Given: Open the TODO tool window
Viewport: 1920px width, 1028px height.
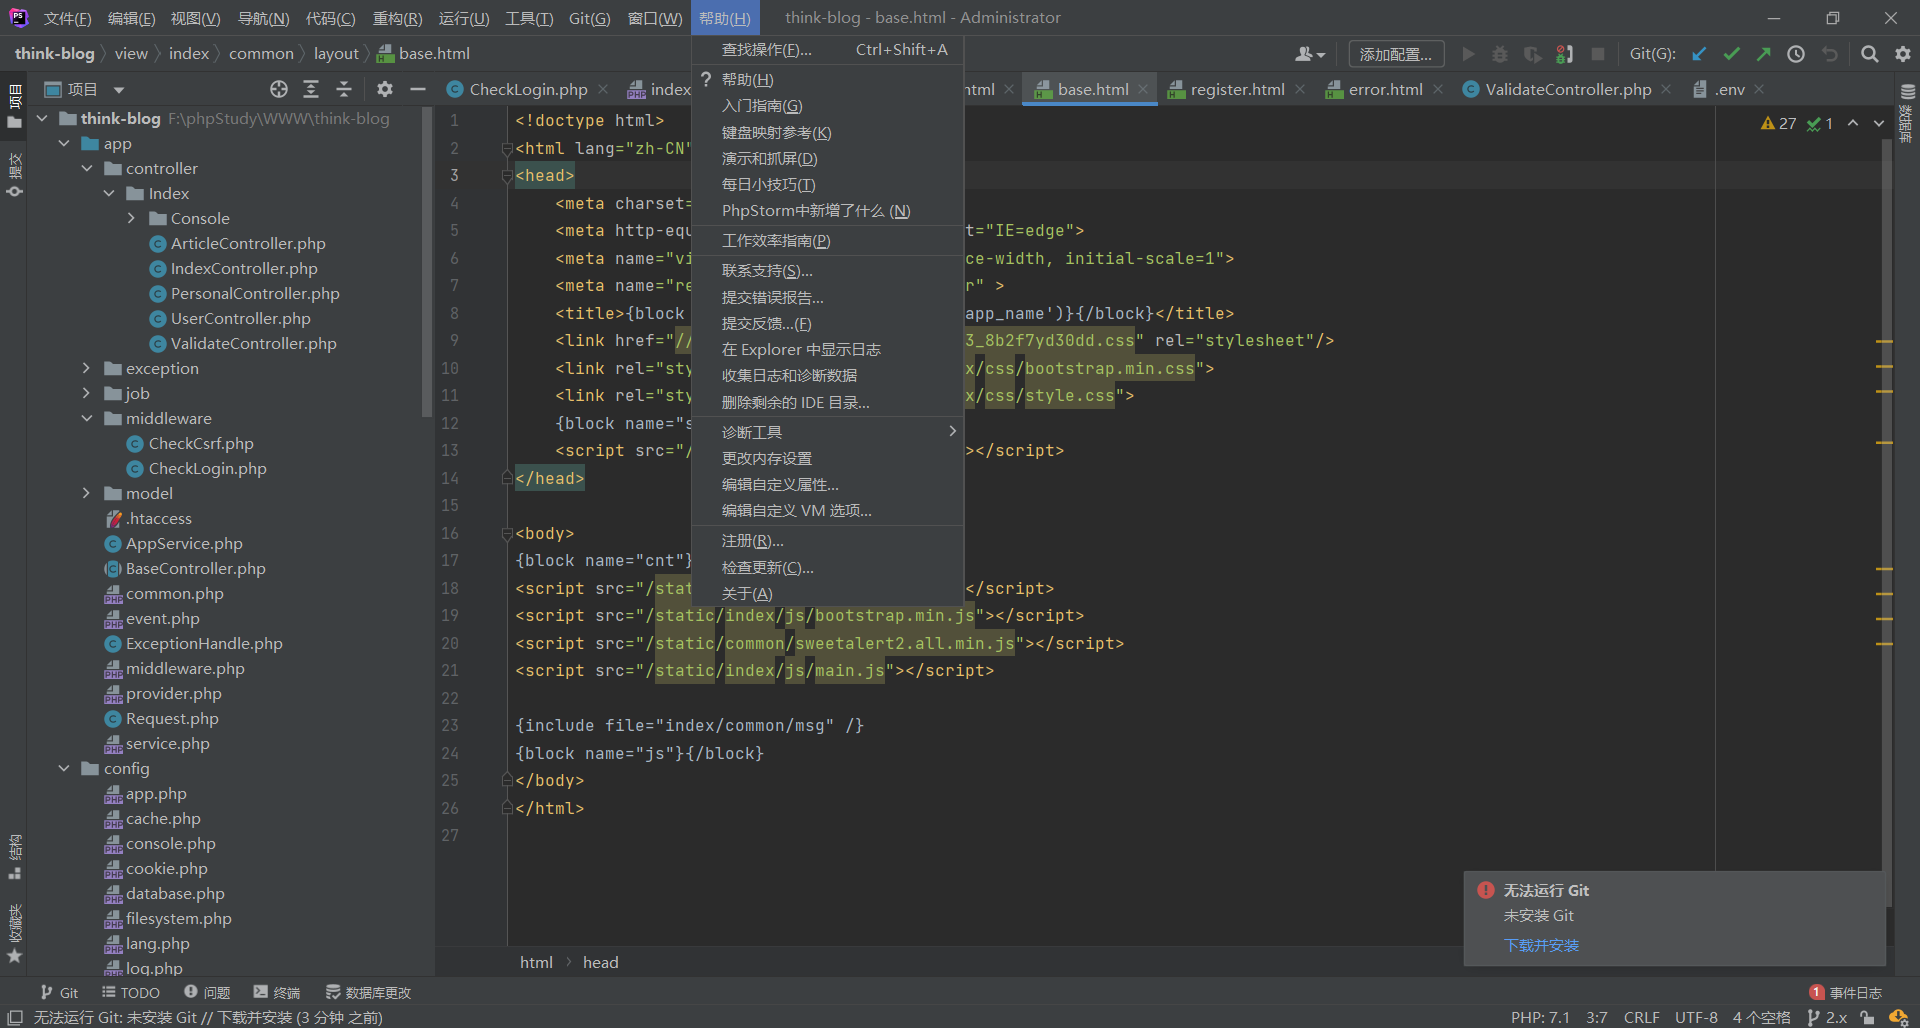Looking at the screenshot, I should click(131, 992).
